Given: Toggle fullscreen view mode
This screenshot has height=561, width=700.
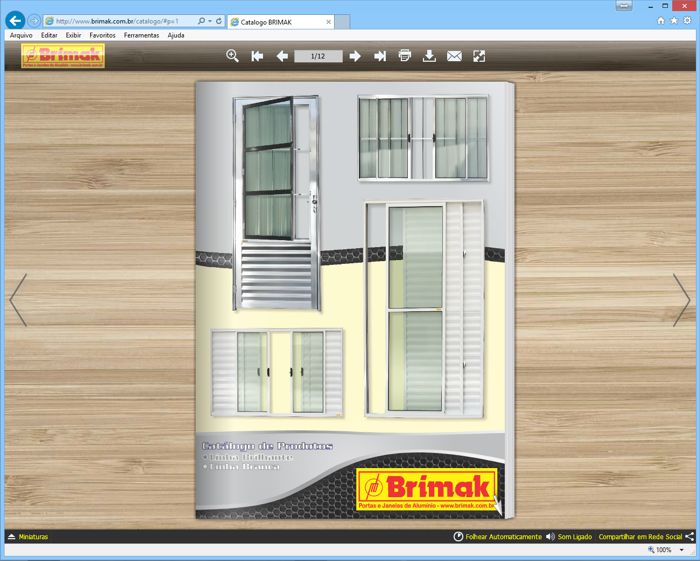Looking at the screenshot, I should (479, 56).
